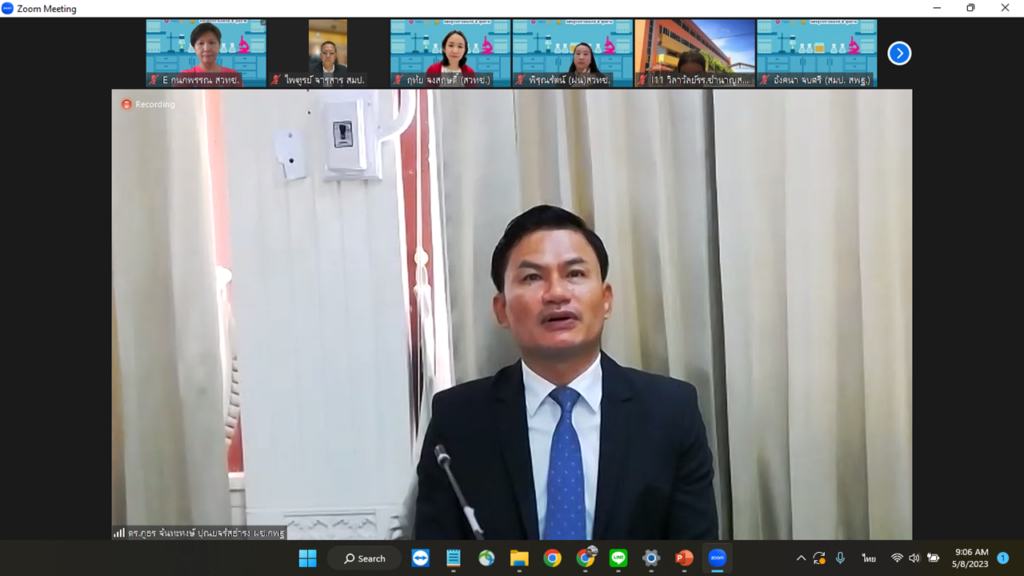Open Windows Settings from the taskbar

649,559
